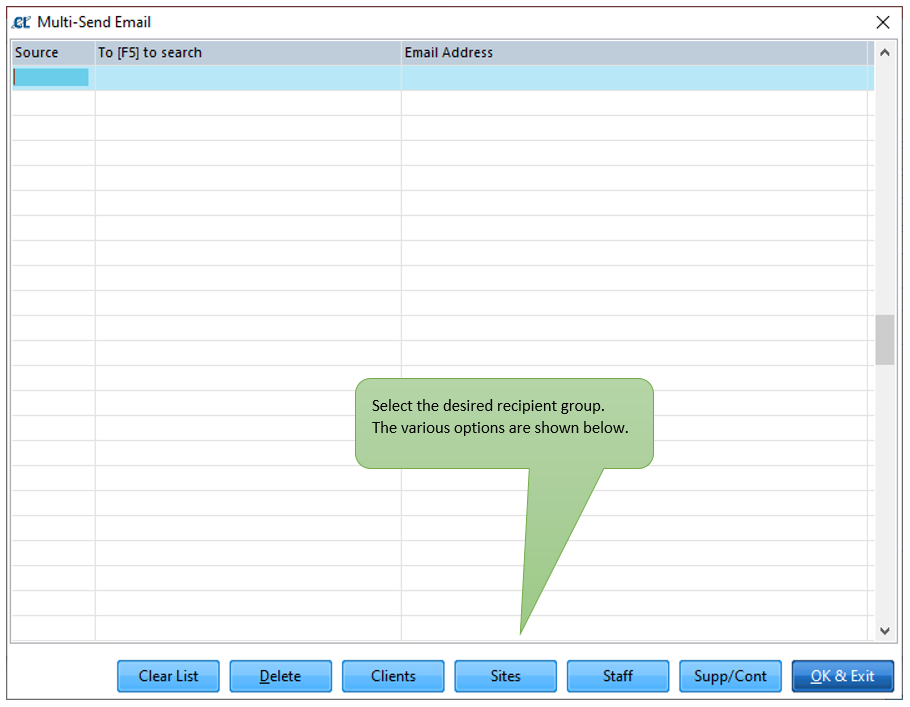The height and width of the screenshot is (707, 910).
Task: Click the Sites recipient group button
Action: click(505, 676)
